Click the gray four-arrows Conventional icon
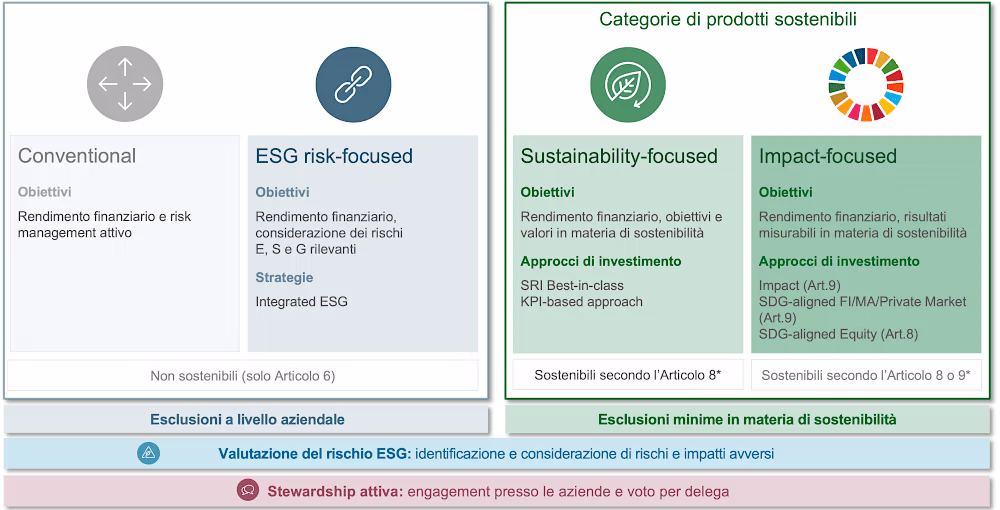The image size is (1000, 510). coord(125,84)
